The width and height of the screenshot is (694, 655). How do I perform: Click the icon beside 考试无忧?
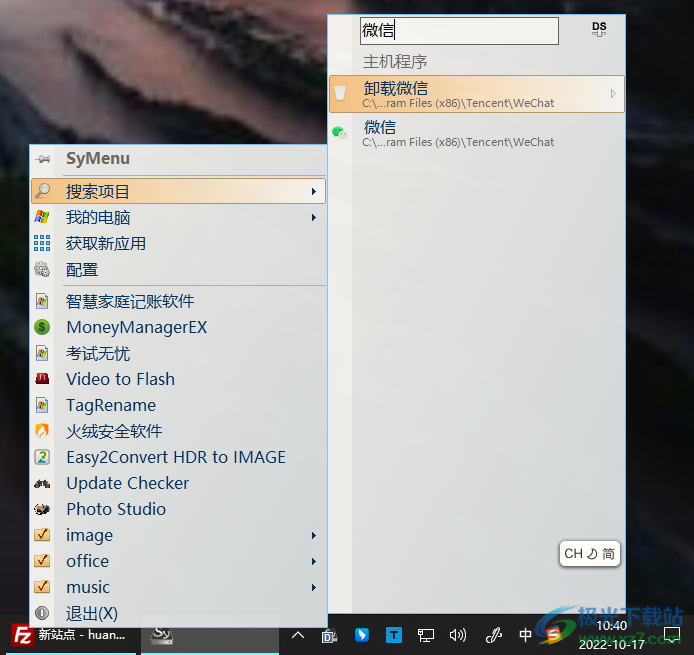tap(42, 353)
